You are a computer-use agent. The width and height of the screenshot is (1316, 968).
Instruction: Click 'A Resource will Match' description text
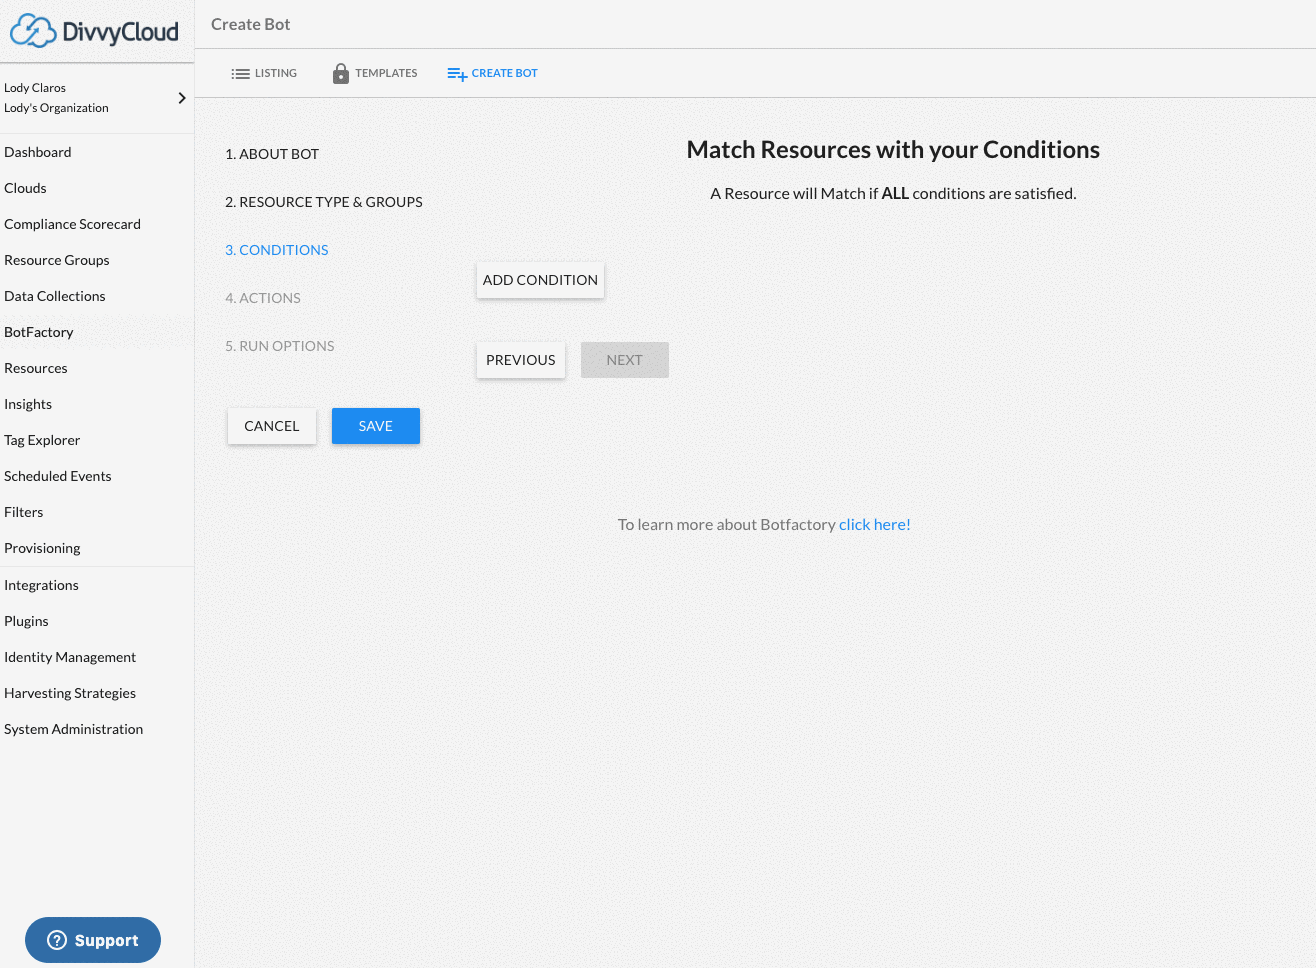893,193
